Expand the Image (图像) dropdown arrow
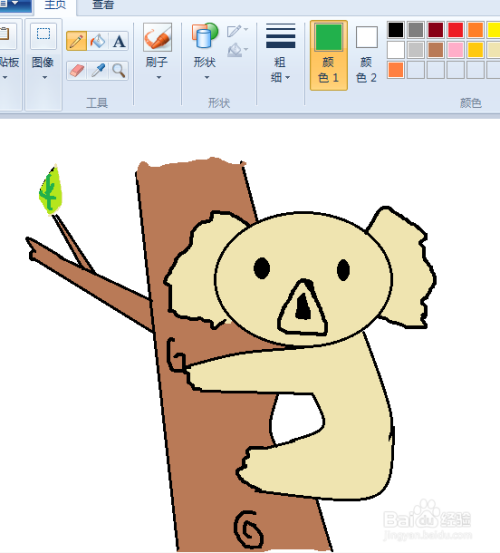Image resolution: width=500 pixels, height=553 pixels. pyautogui.click(x=44, y=77)
